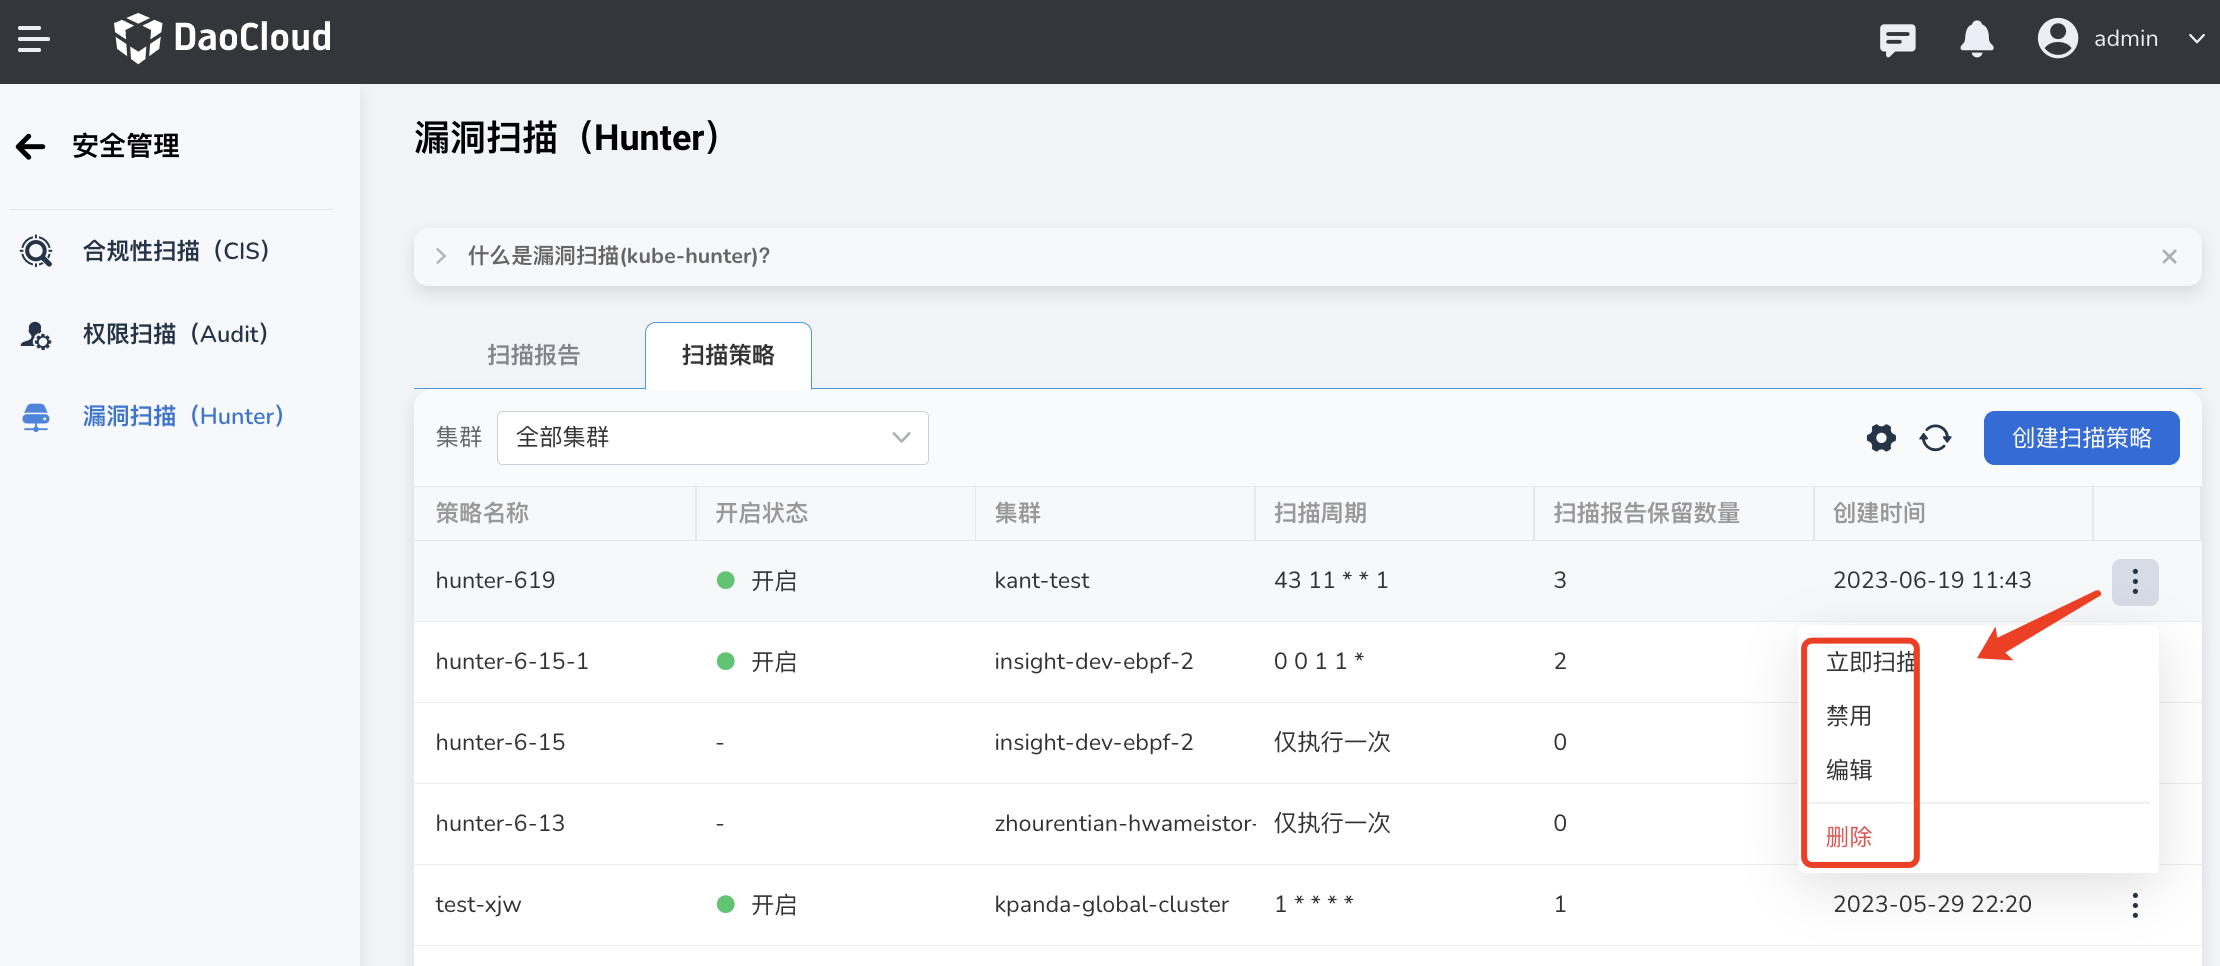Click the kpanda-global-cluster cell

pos(1111,904)
